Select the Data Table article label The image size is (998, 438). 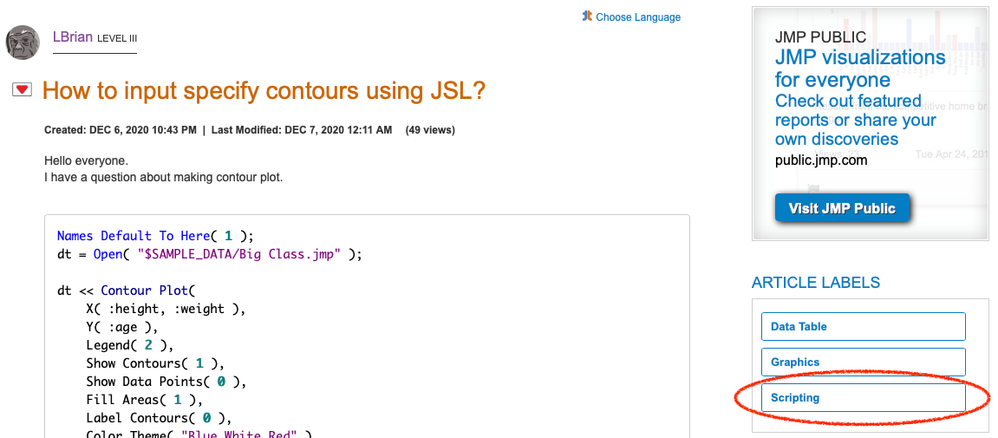[863, 327]
